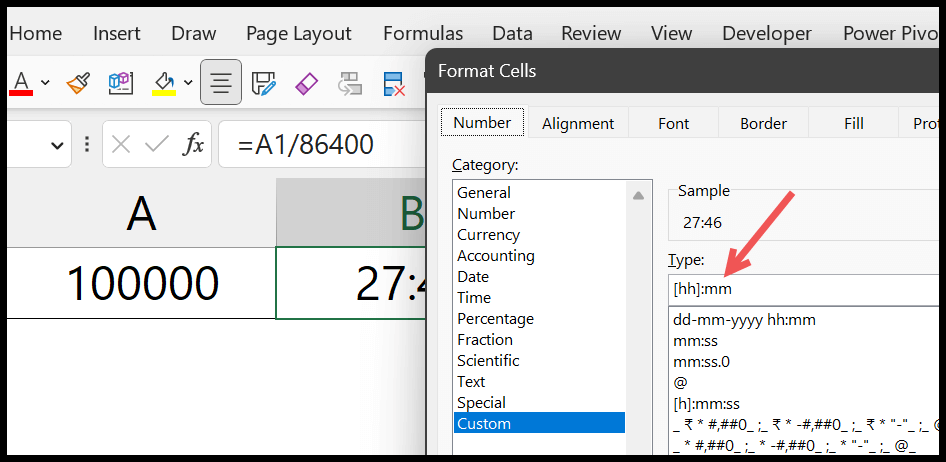946x462 pixels.
Task: Open the fill color dropdown arrow
Action: (x=188, y=83)
